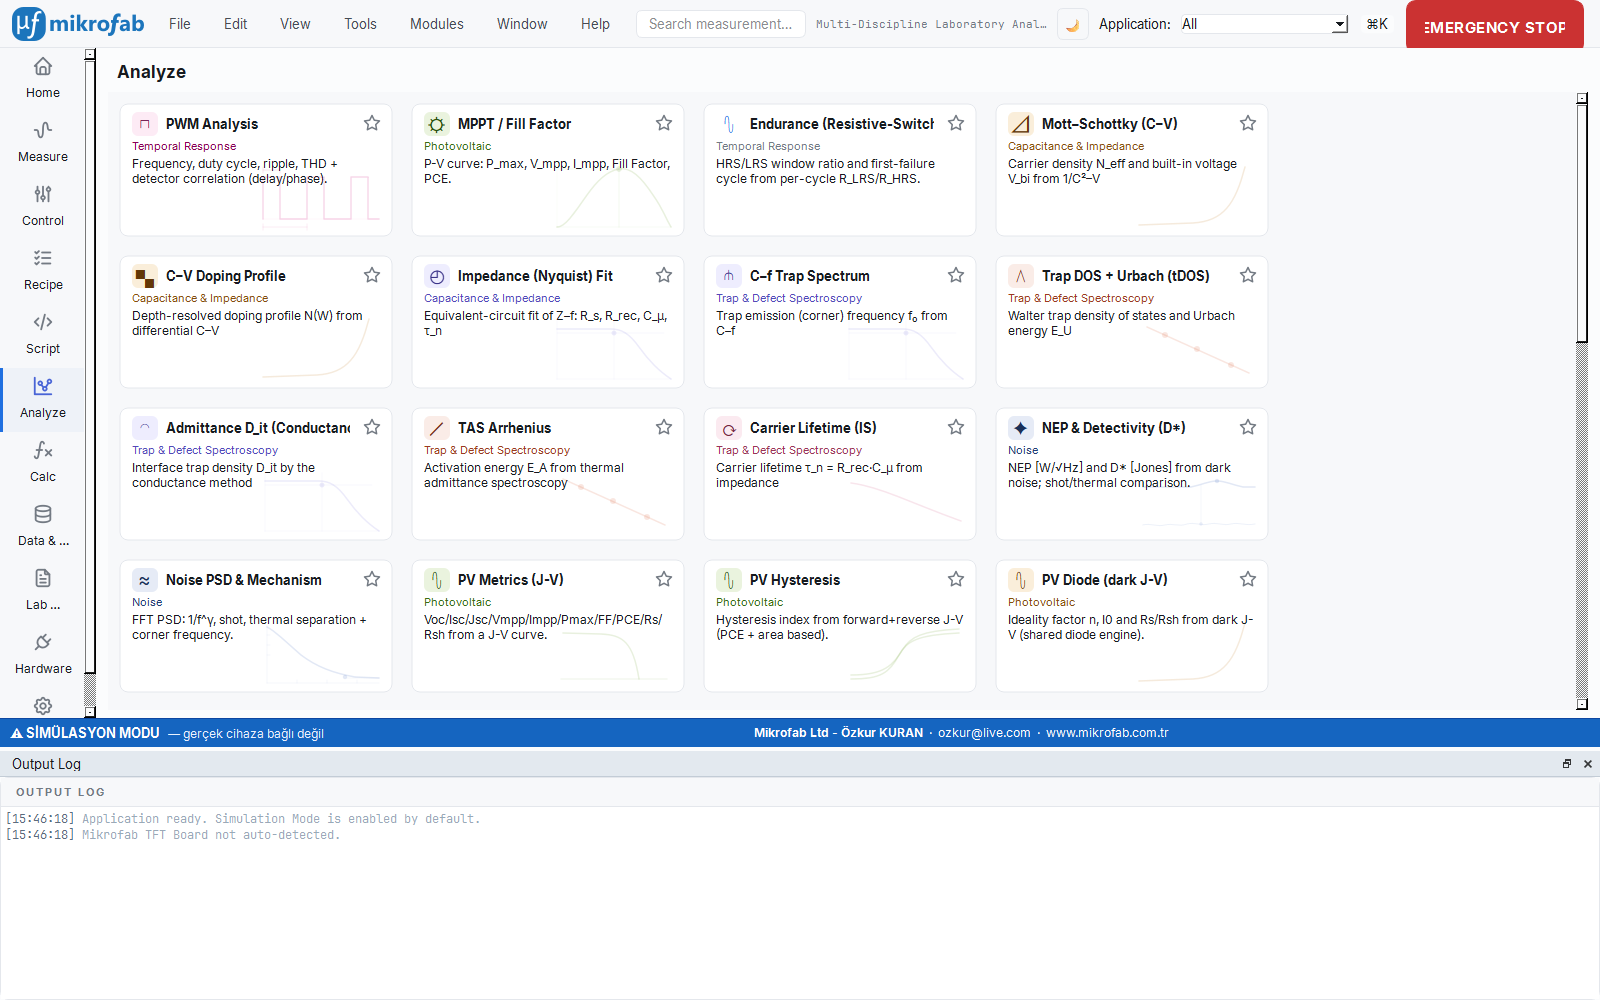Open the Home sidebar page

coord(43,78)
